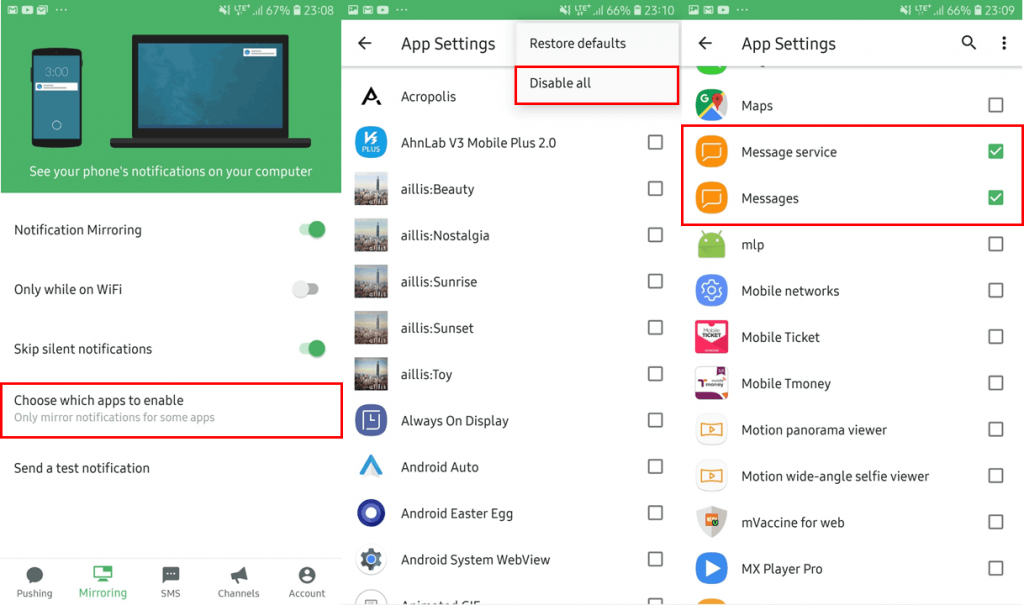Choose Disable all from the menu

[x=597, y=84]
